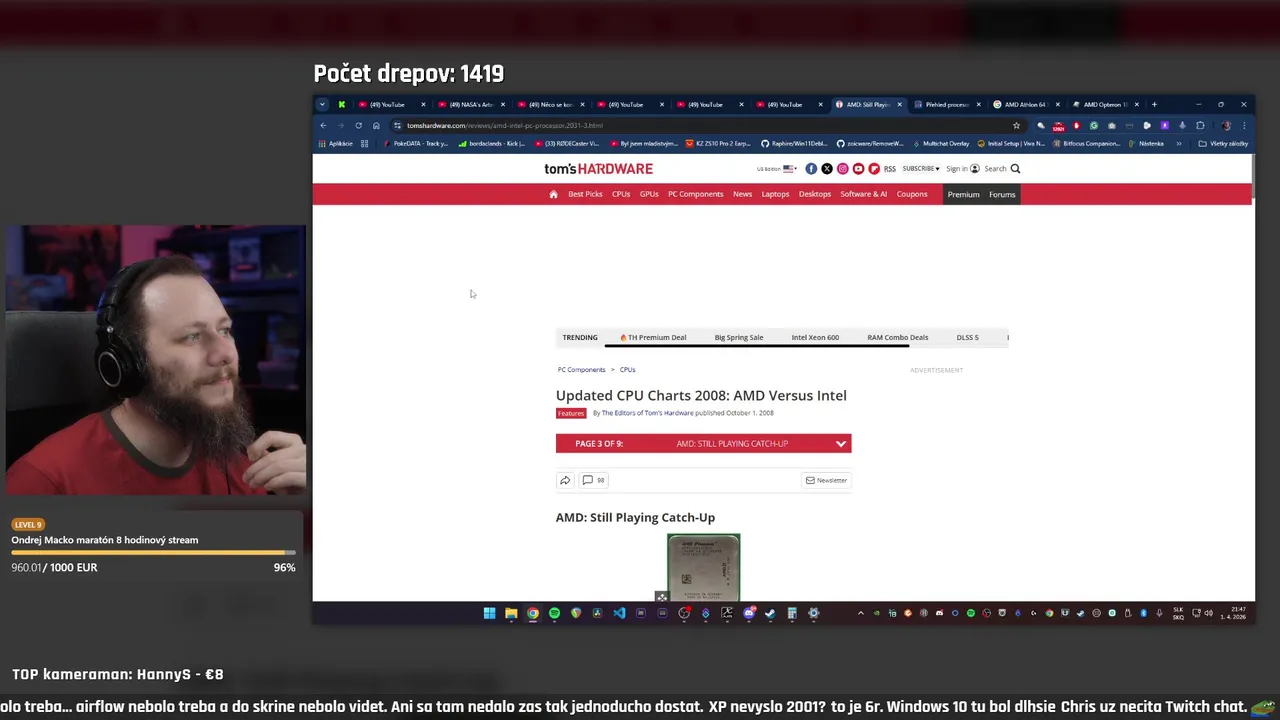Image resolution: width=1280 pixels, height=720 pixels.
Task: Open Best Picks in navigation menu
Action: [x=585, y=194]
